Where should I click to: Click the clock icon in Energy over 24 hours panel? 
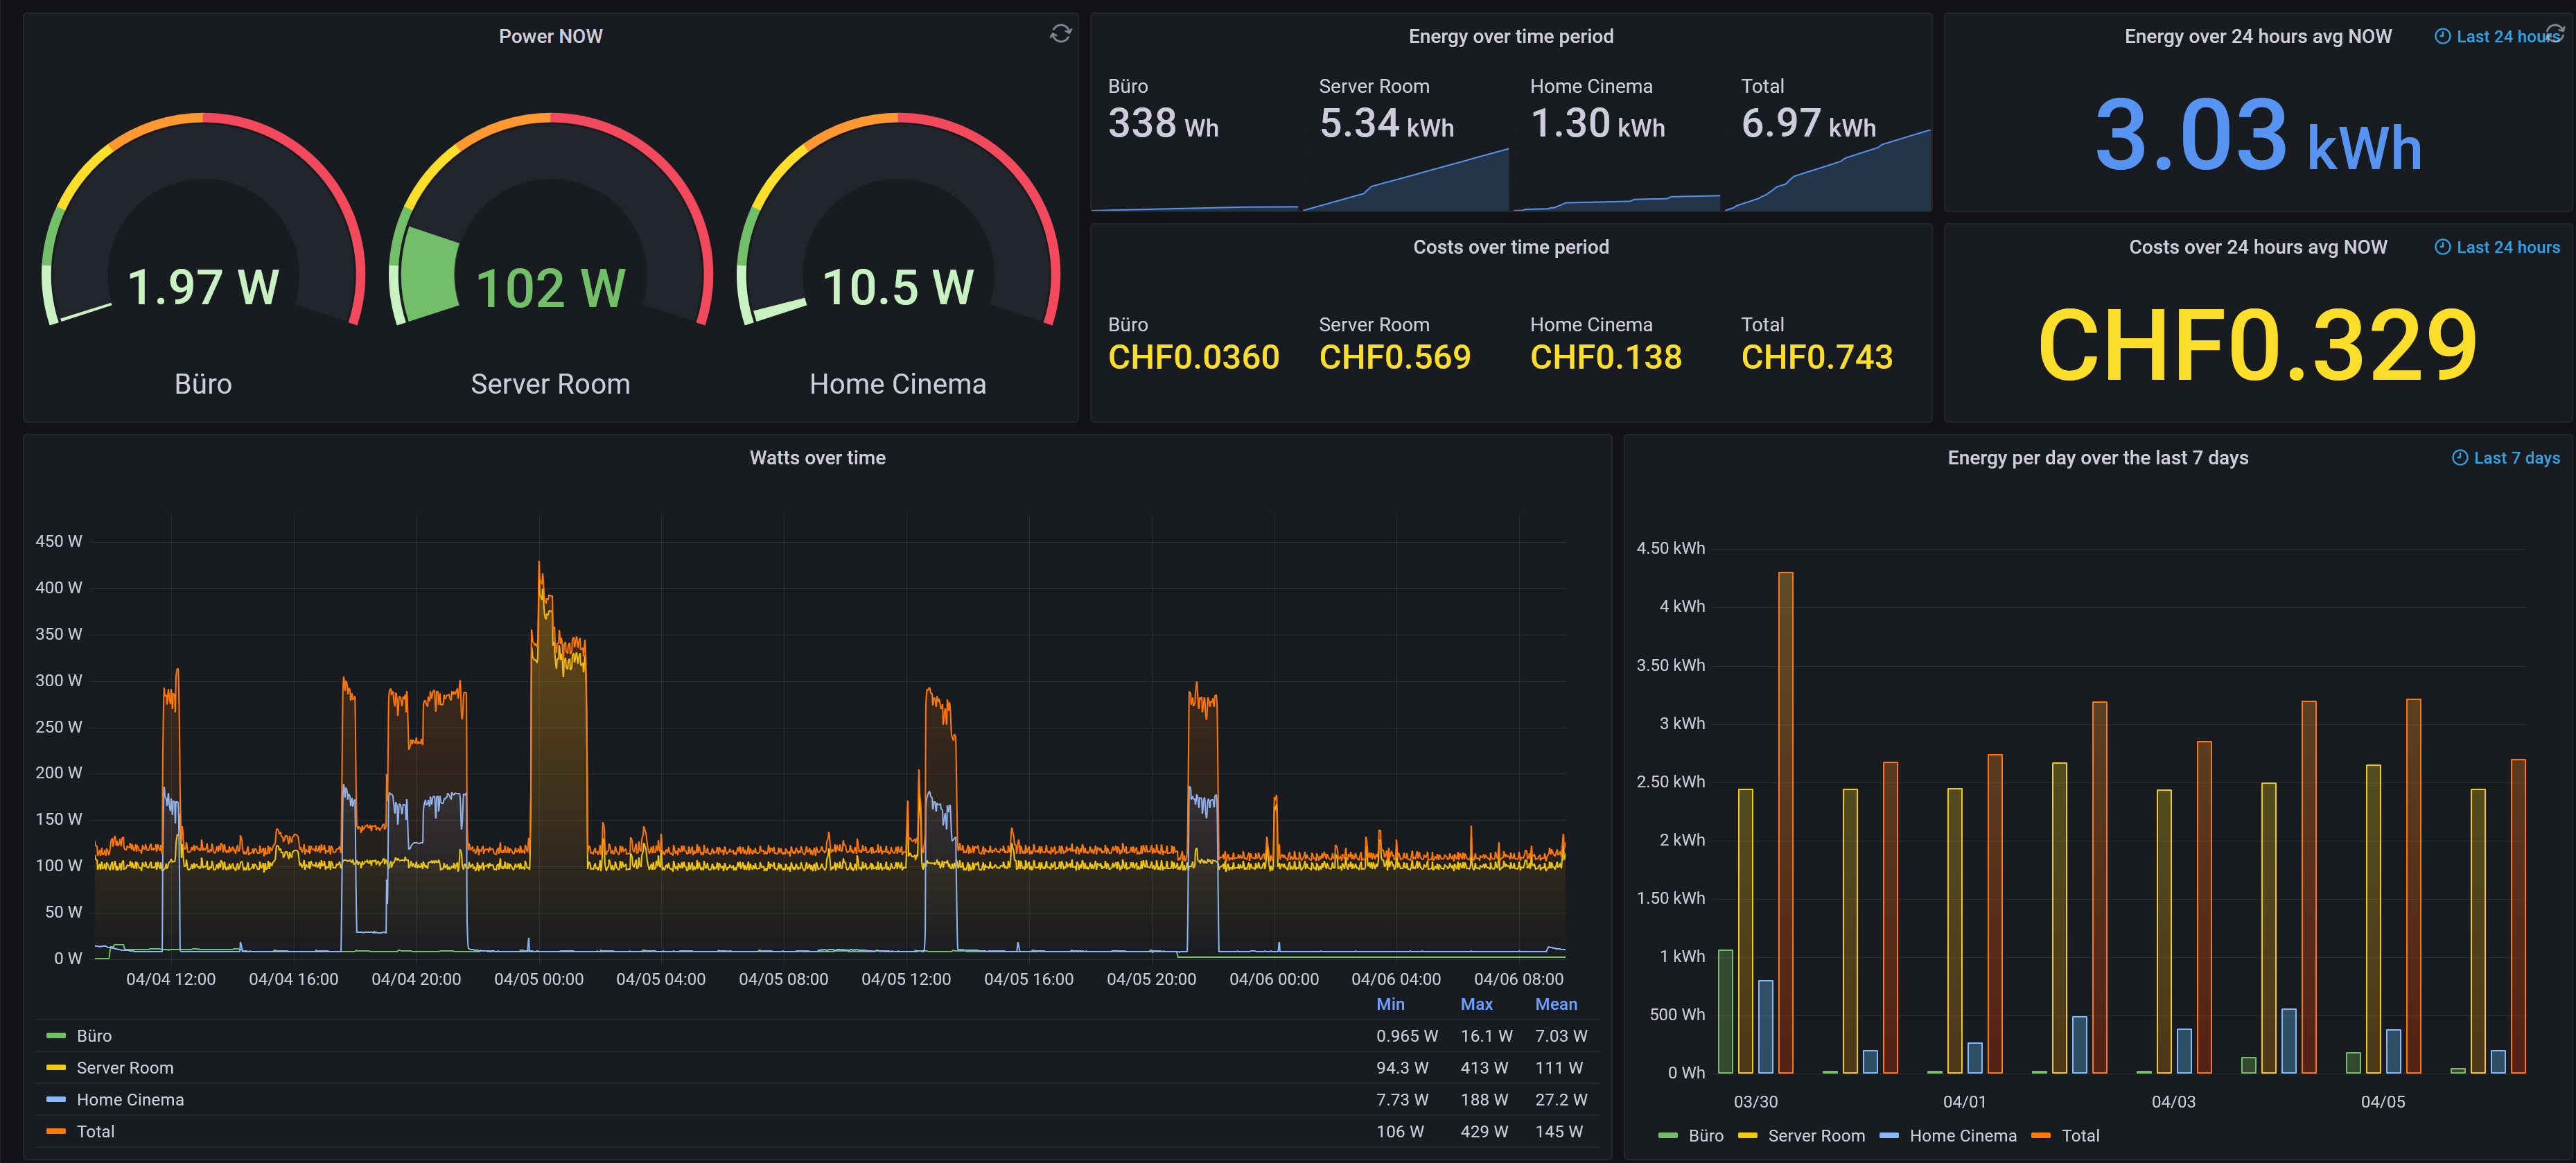(x=2442, y=36)
